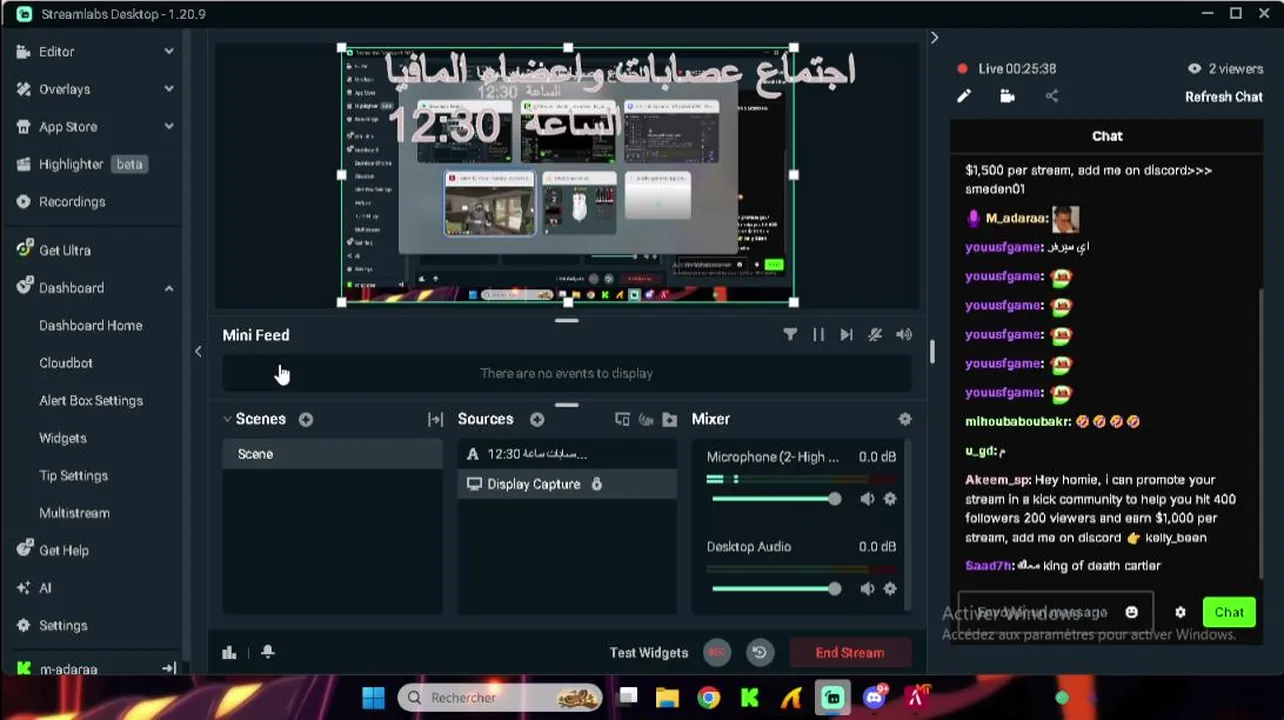Select the Scene item in Scenes list
This screenshot has width=1284, height=720.
332,454
